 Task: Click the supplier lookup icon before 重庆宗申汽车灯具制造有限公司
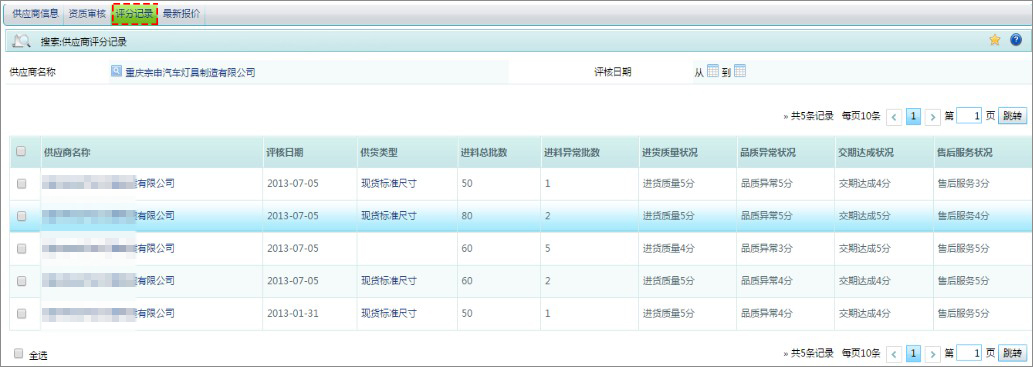[x=117, y=71]
